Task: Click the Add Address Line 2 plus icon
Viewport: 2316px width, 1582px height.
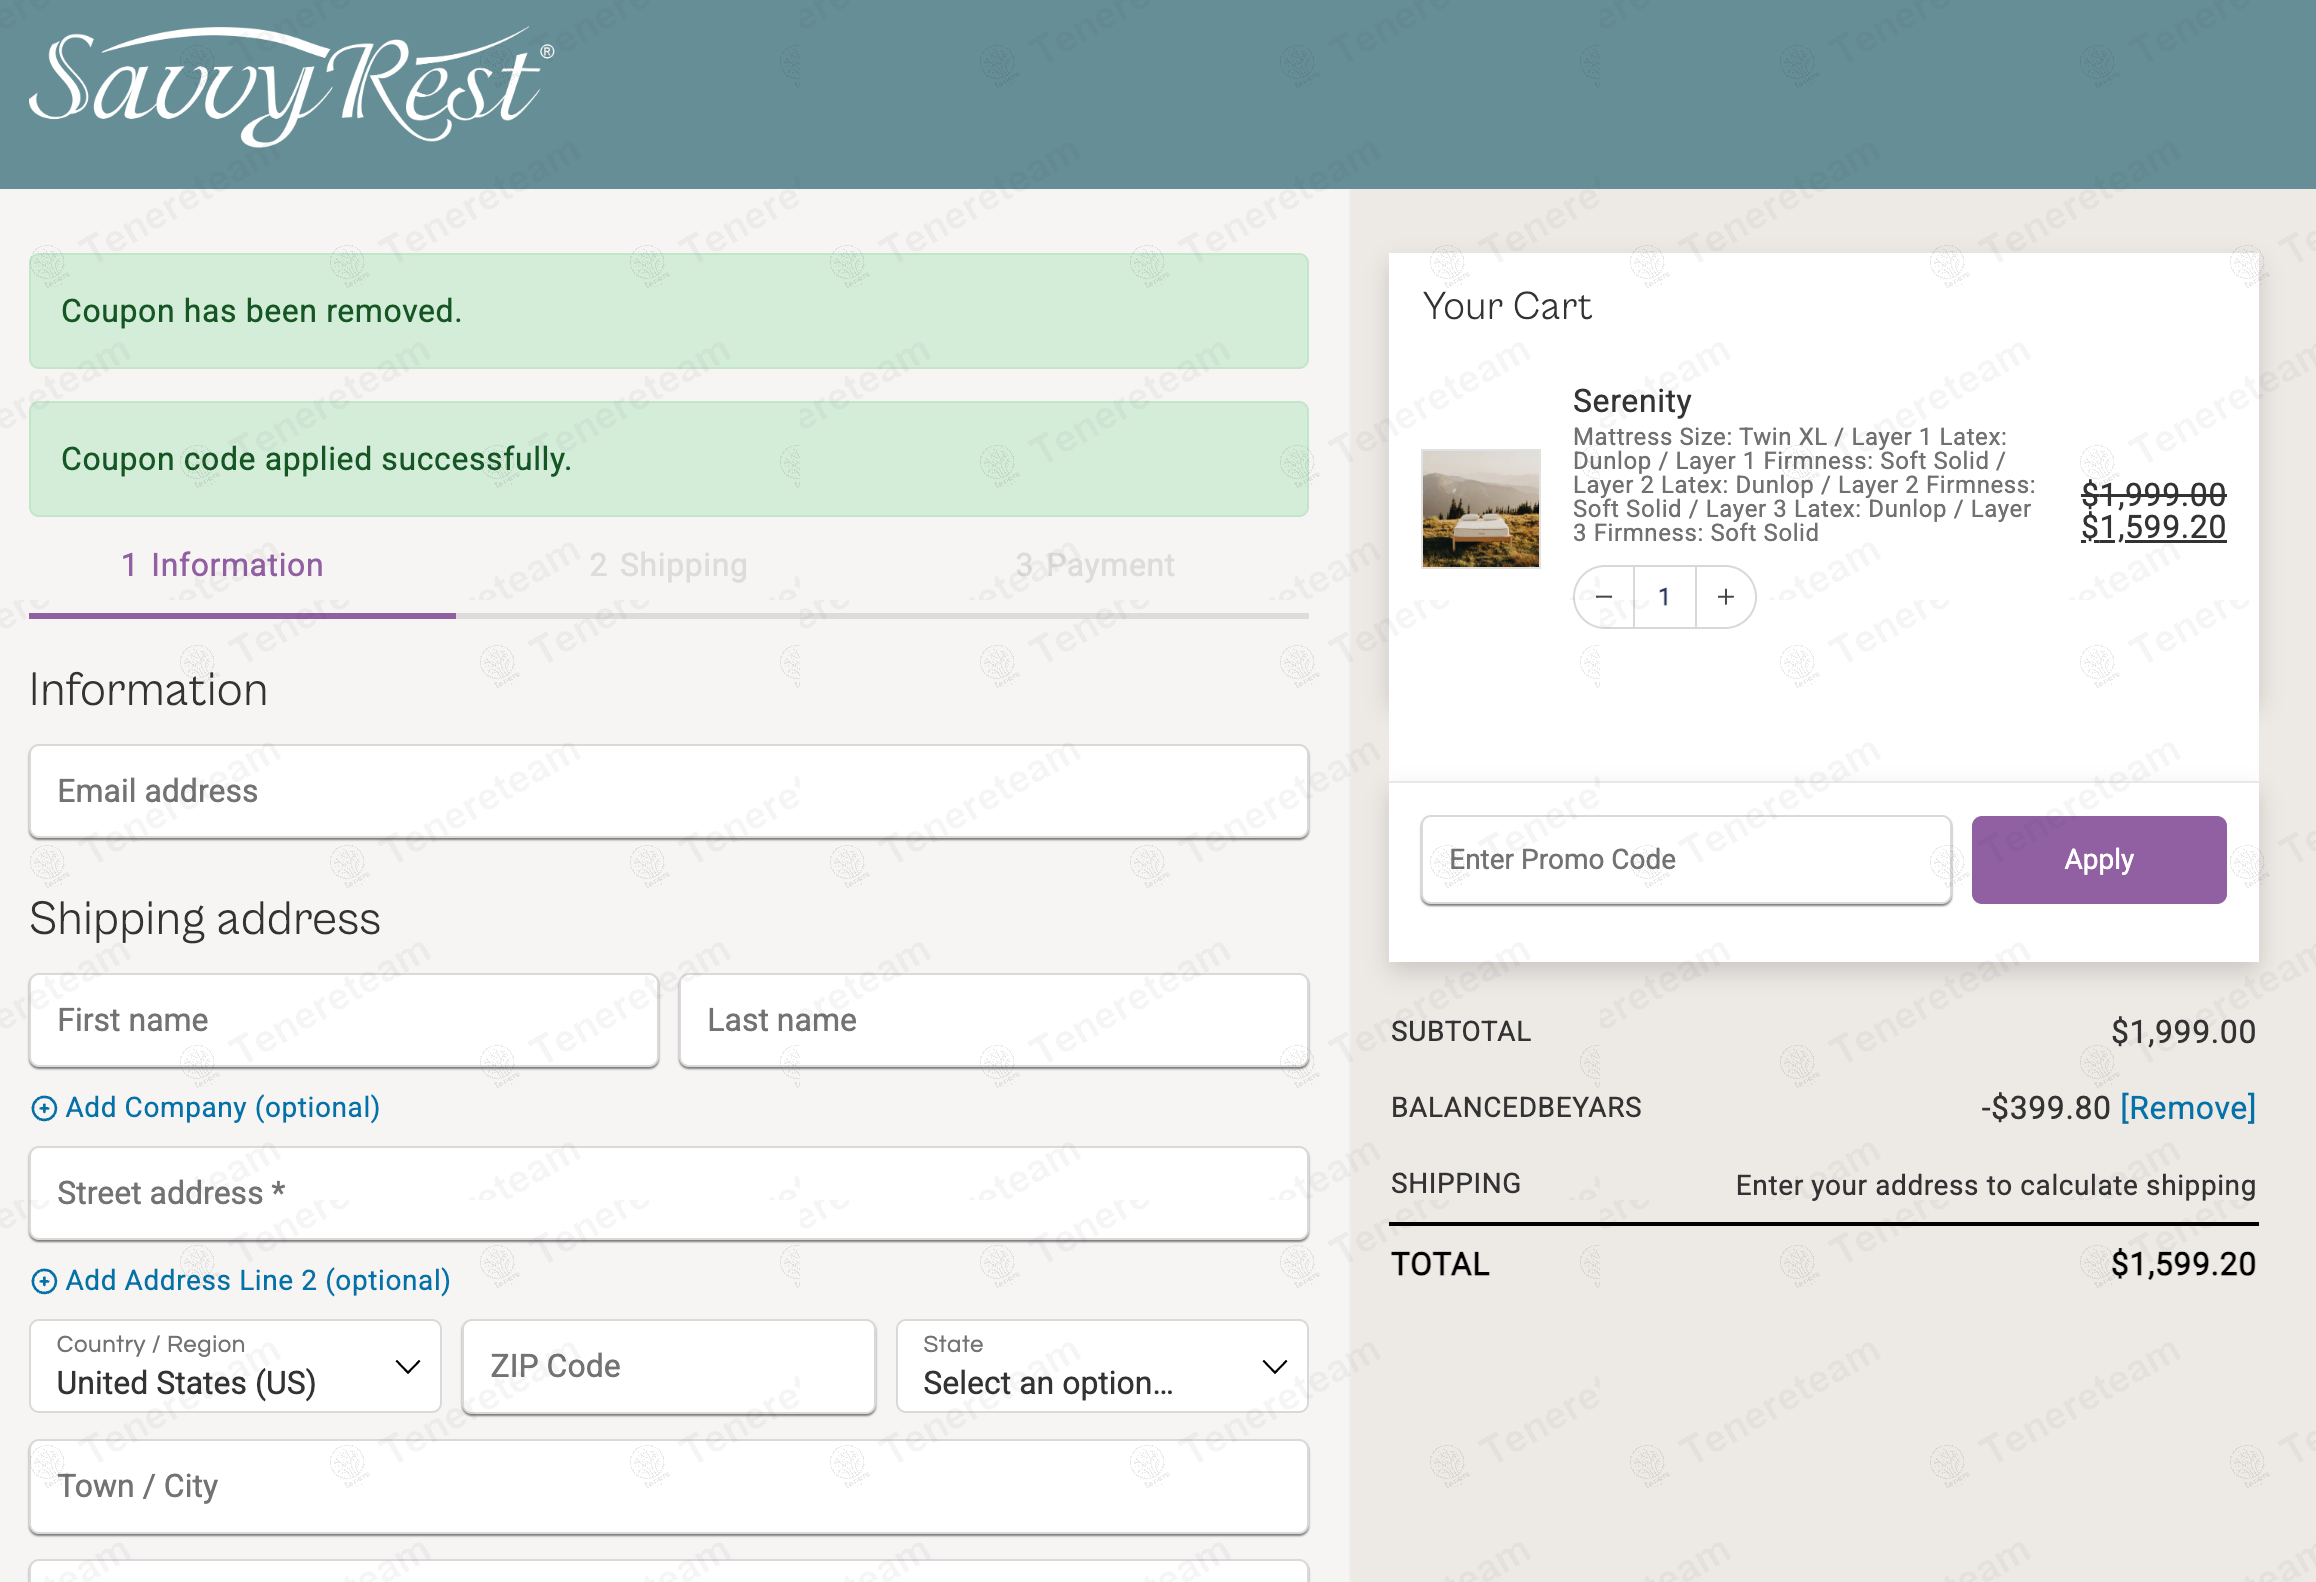Action: pyautogui.click(x=44, y=1281)
